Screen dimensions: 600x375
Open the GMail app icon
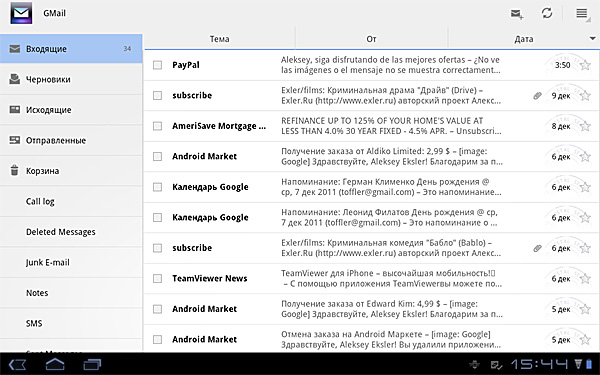[21, 13]
